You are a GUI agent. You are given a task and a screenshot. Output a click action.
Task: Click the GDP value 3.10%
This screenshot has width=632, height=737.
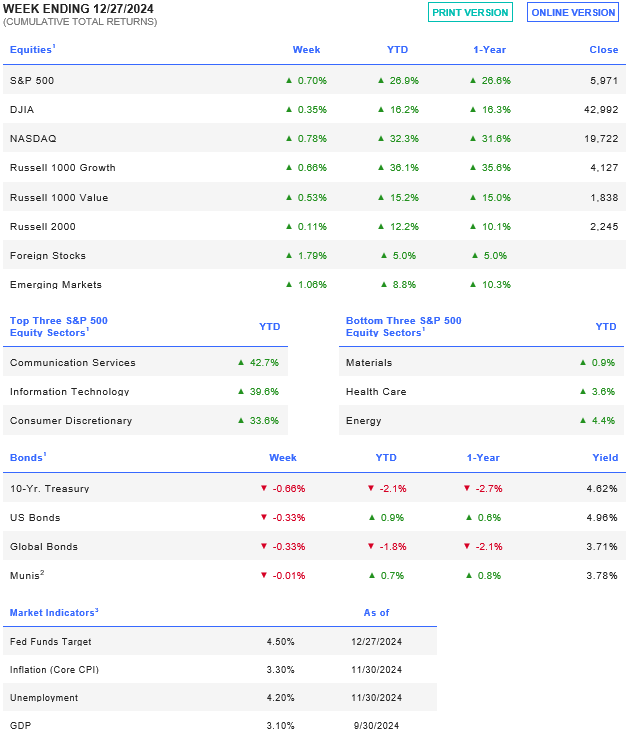click(x=281, y=726)
